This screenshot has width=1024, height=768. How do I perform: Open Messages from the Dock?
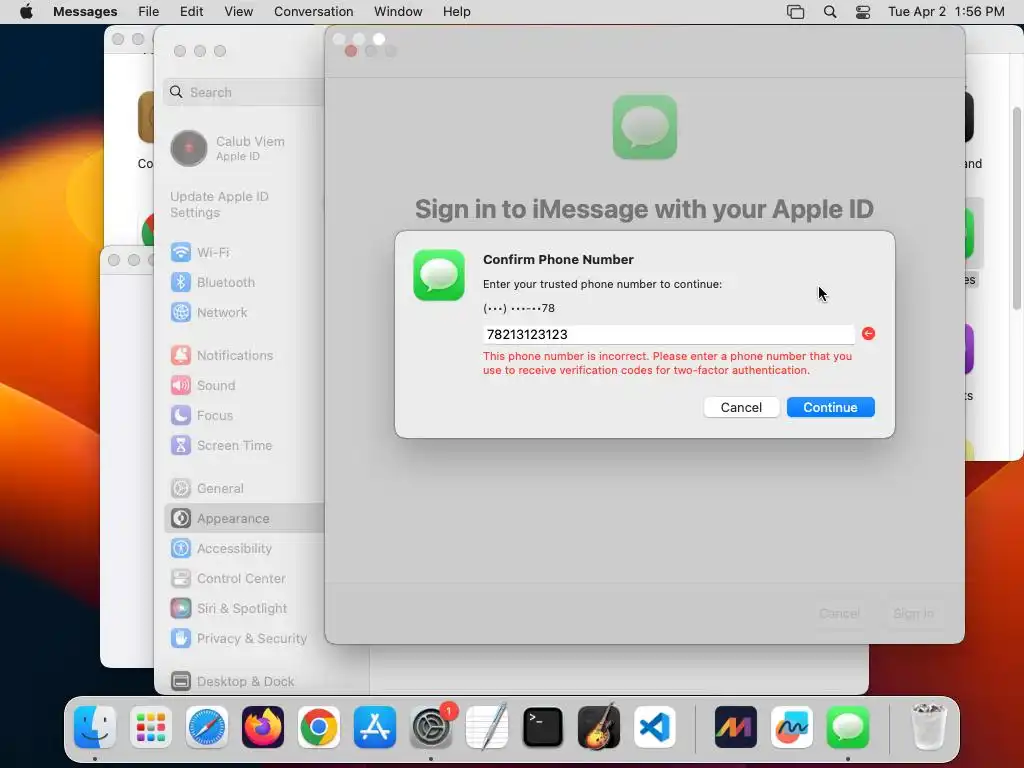tap(848, 727)
